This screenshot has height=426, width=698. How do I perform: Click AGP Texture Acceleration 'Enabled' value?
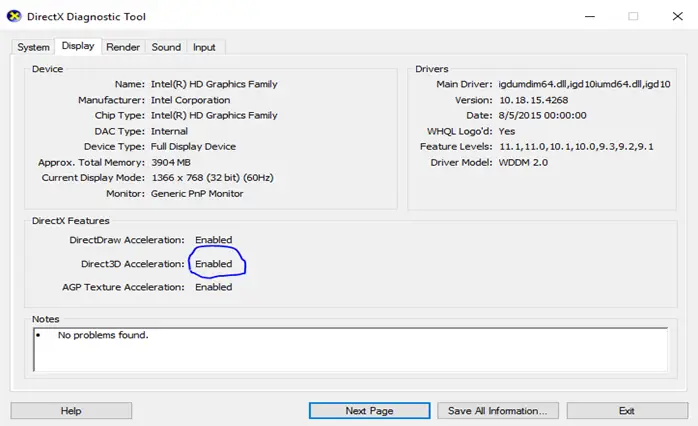tap(214, 287)
